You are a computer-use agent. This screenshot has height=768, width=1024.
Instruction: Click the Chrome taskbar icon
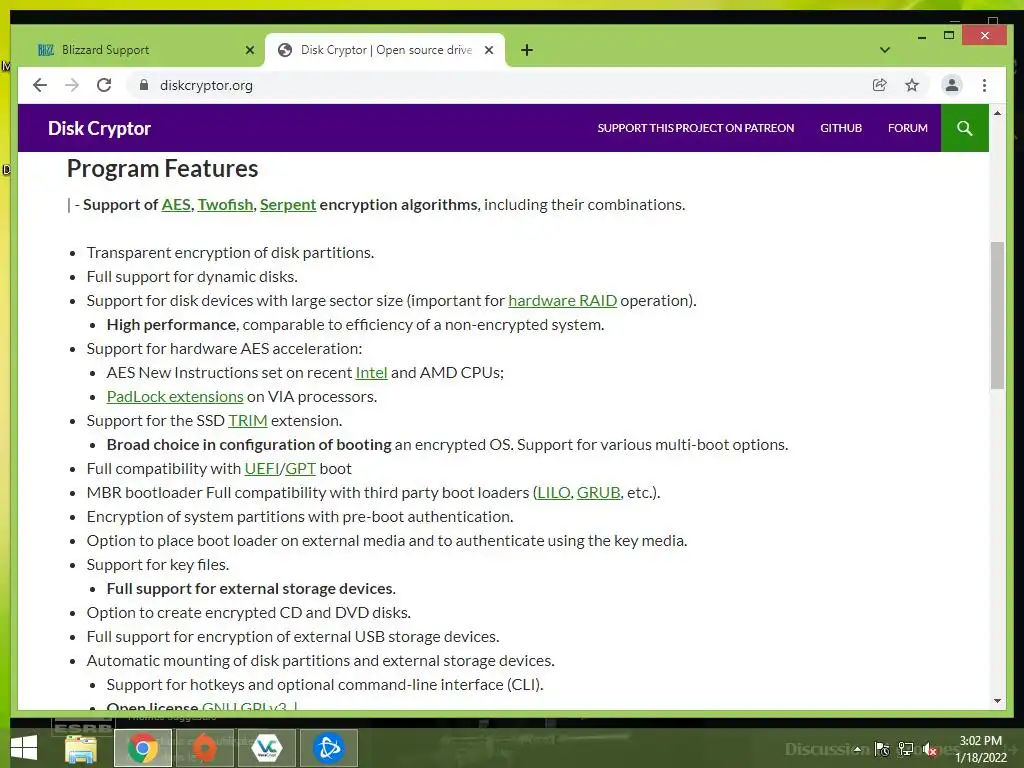pyautogui.click(x=142, y=748)
